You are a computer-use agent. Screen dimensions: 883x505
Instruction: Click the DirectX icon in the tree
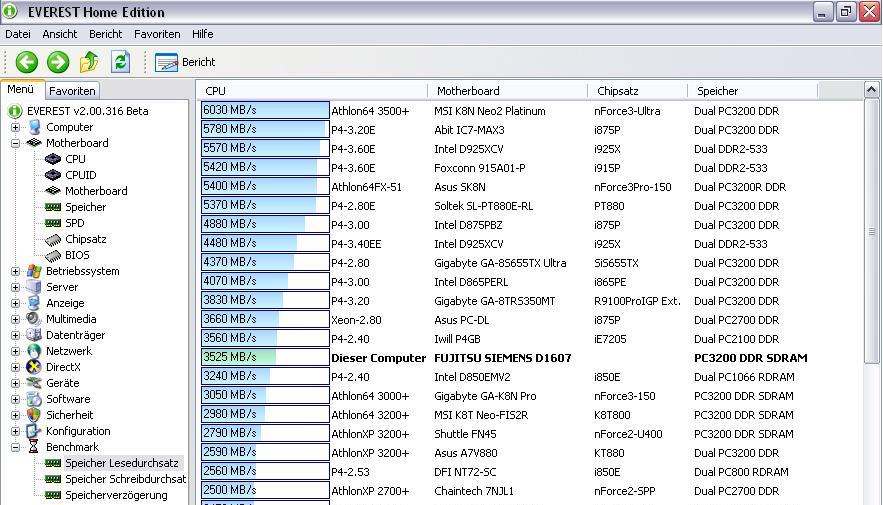point(34,367)
